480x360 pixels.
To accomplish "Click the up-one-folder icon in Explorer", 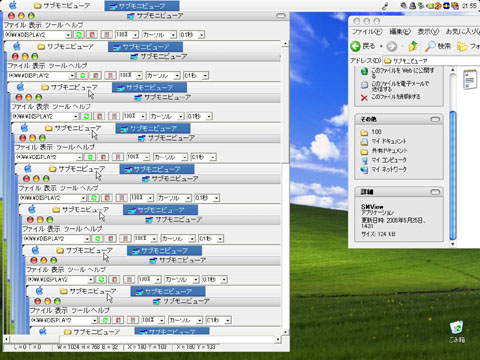I will point(413,46).
